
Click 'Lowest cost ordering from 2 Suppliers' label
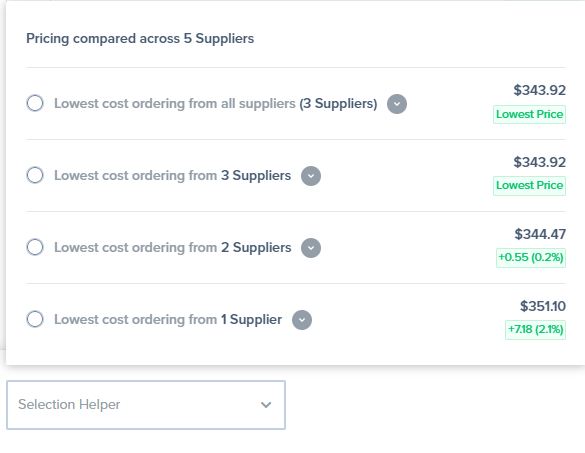(x=173, y=247)
